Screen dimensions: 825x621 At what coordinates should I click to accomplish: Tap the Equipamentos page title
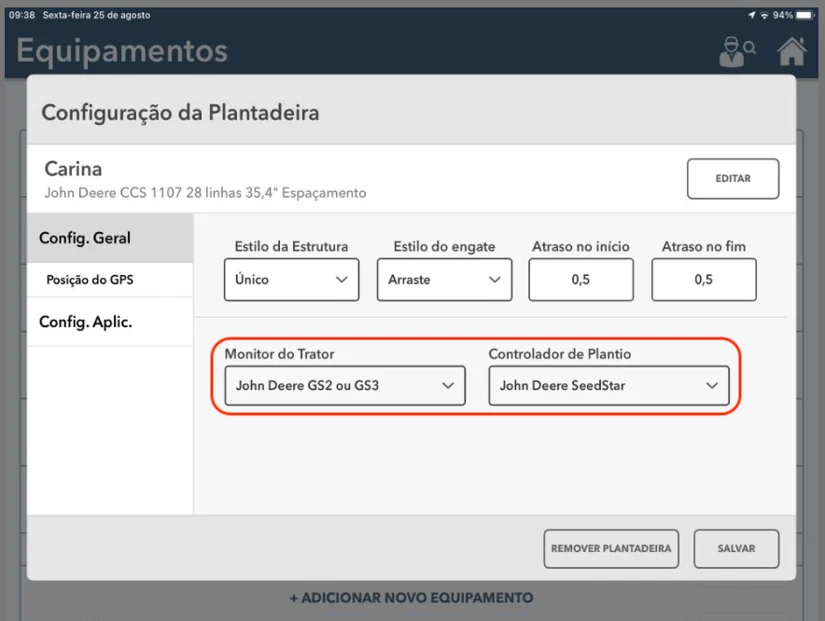[x=122, y=50]
